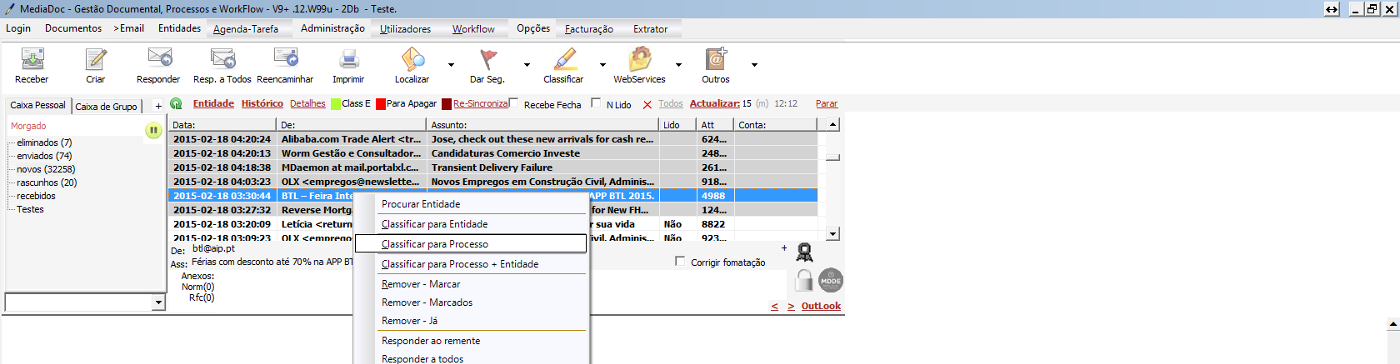Open the Classificar dropdown arrow
Screen dimensions: 1400x364
tap(603, 64)
